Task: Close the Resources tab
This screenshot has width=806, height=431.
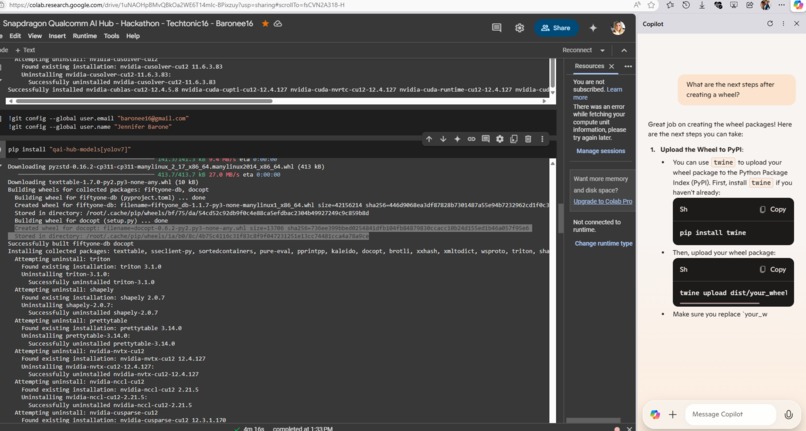Action: 612,66
